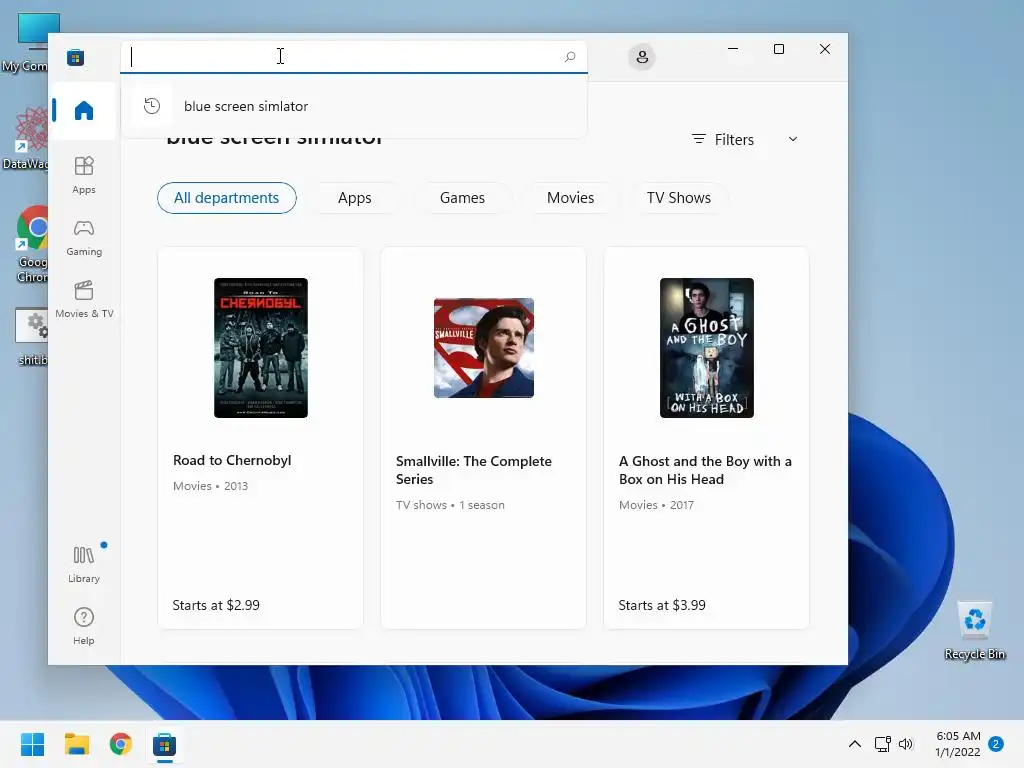Click 'Smallville: The Complete Series' title
Viewport: 1024px width, 768px height.
473,470
